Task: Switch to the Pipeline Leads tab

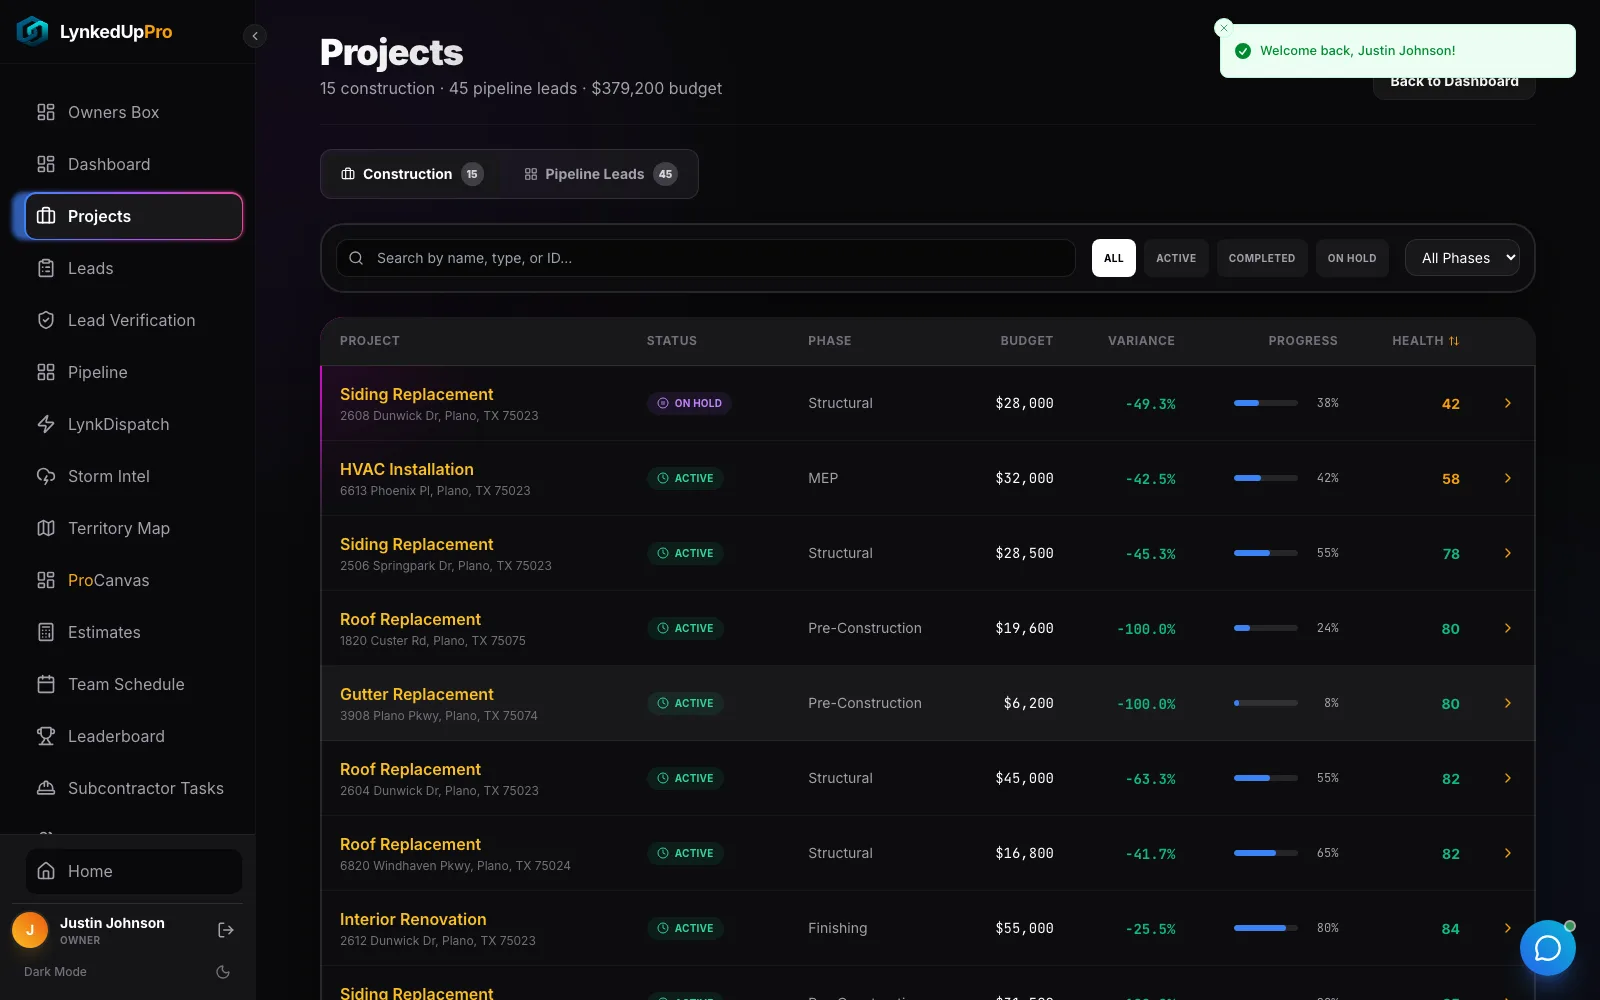Action: pos(601,174)
